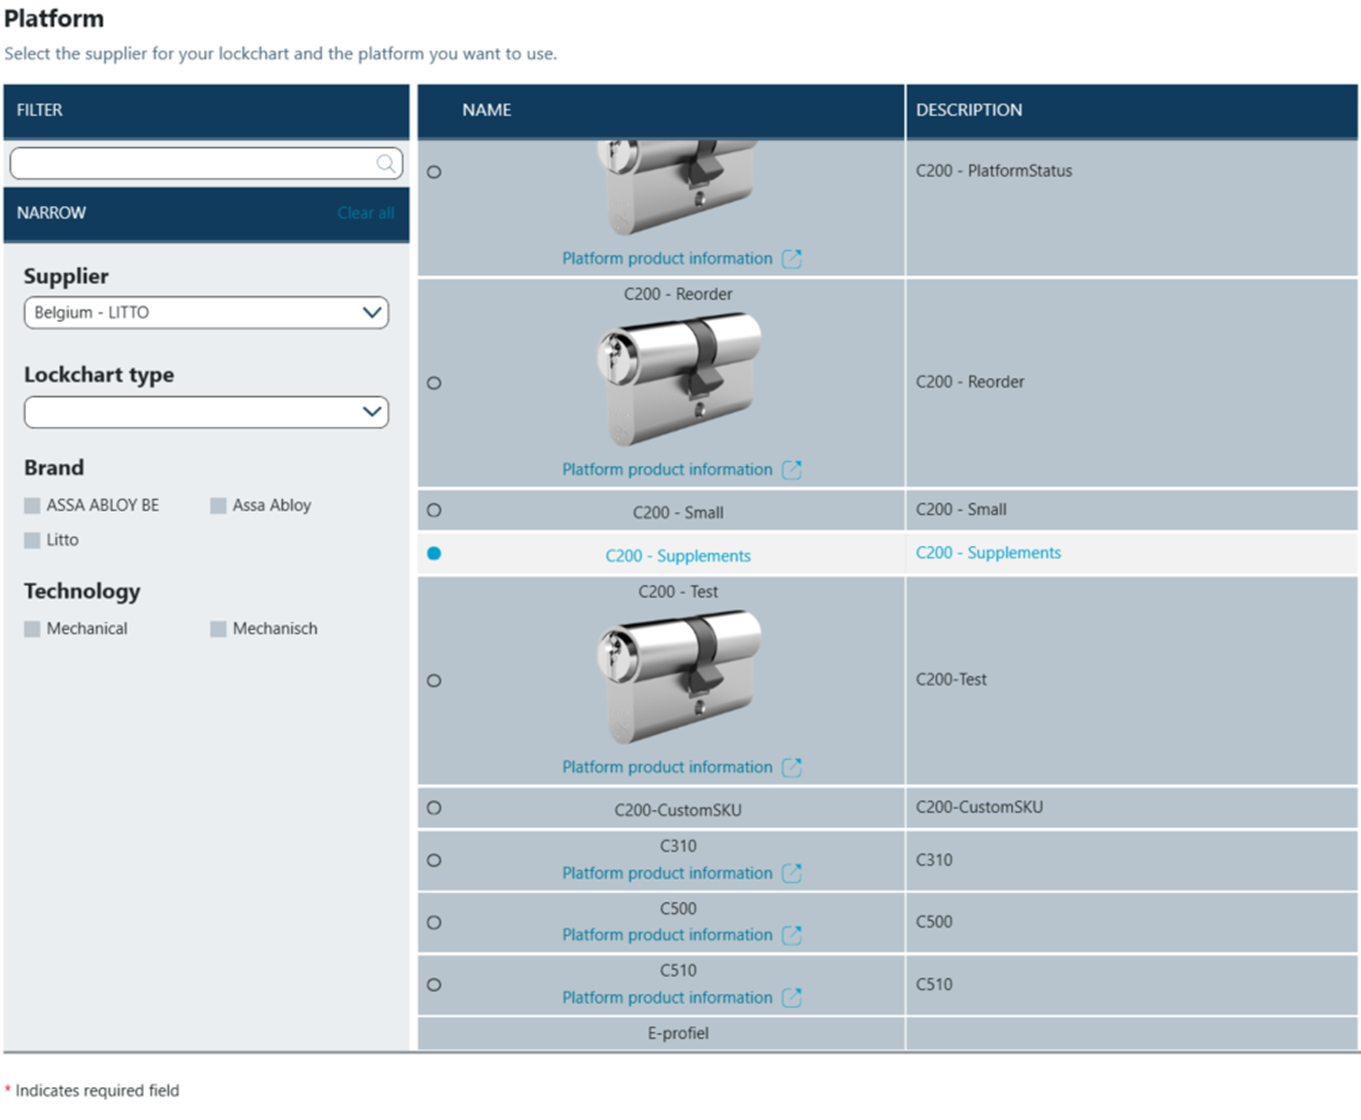Open the C510 external link icon

coord(791,998)
